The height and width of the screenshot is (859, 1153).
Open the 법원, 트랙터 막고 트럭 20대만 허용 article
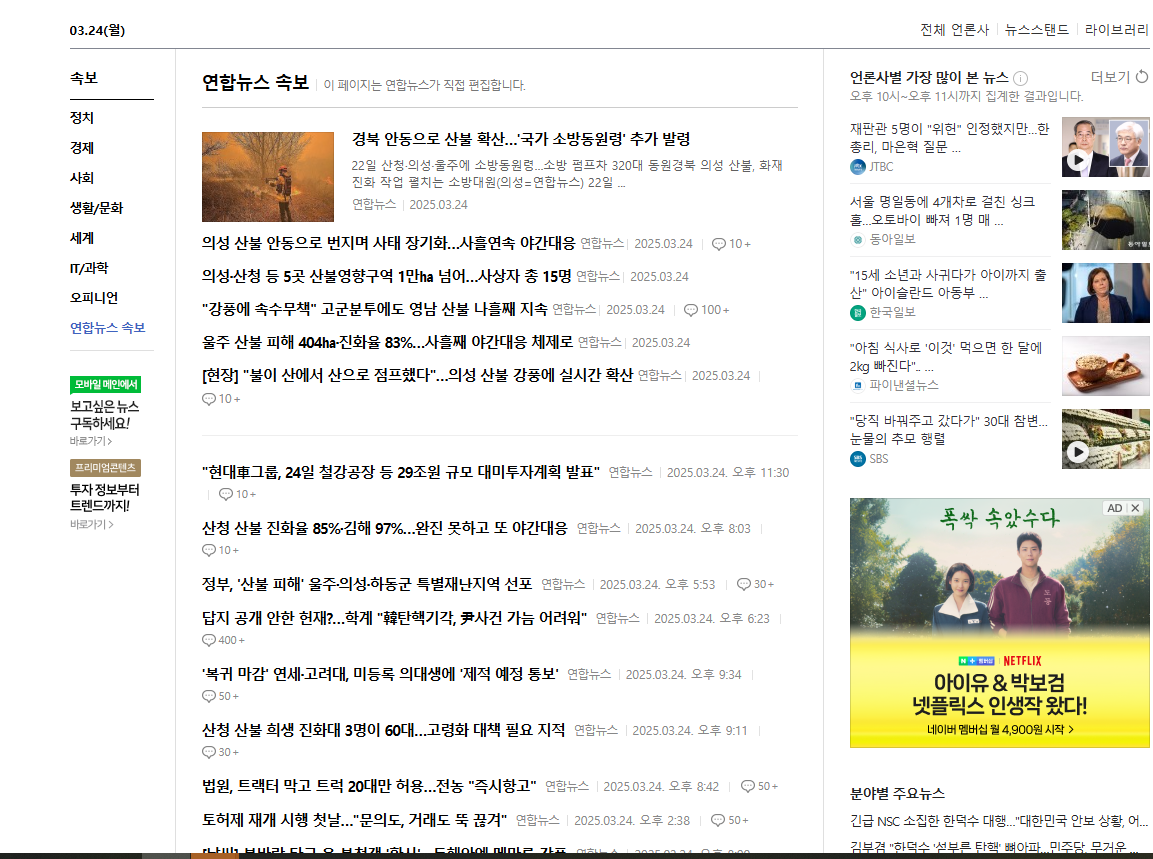coord(369,786)
